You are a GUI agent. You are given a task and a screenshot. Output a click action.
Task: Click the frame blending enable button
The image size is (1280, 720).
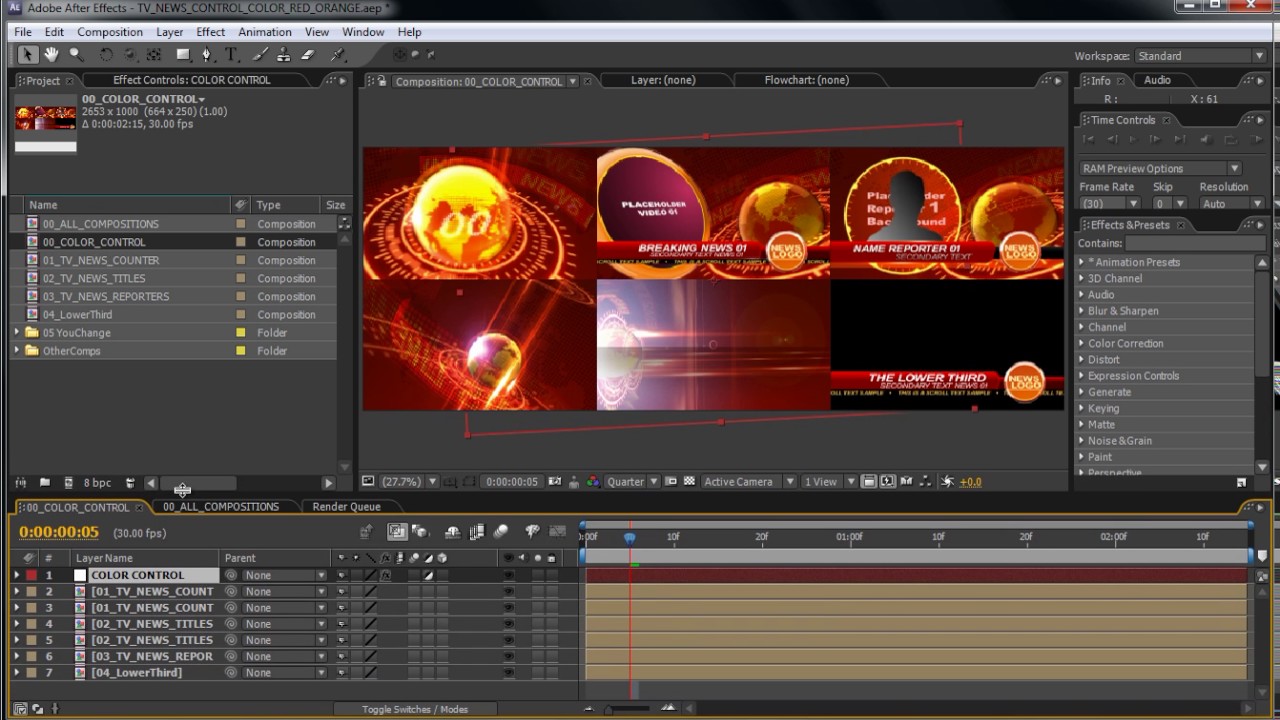pos(477,532)
